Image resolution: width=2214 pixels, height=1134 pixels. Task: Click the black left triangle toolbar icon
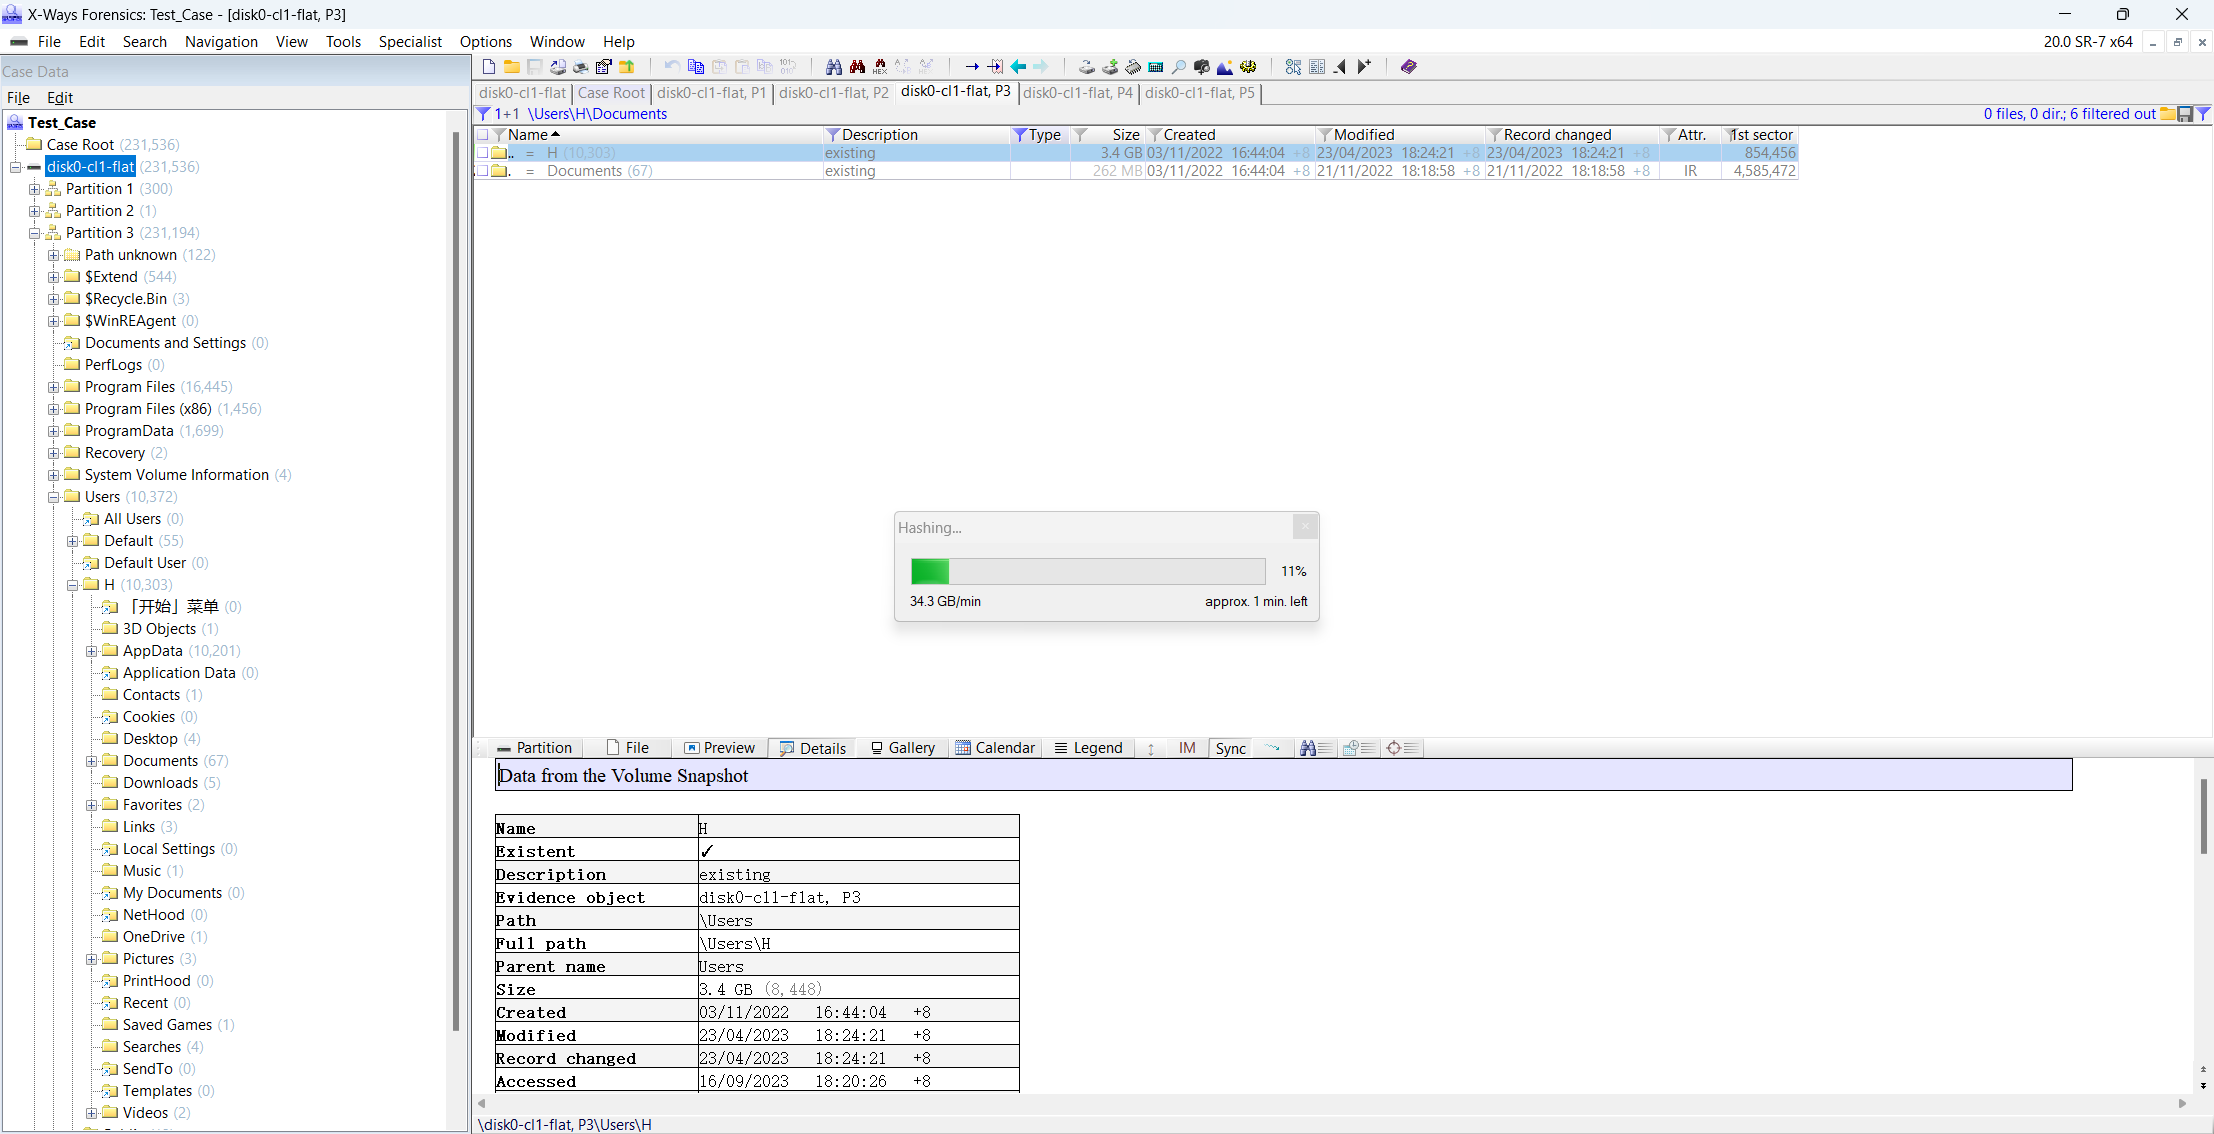(1340, 67)
